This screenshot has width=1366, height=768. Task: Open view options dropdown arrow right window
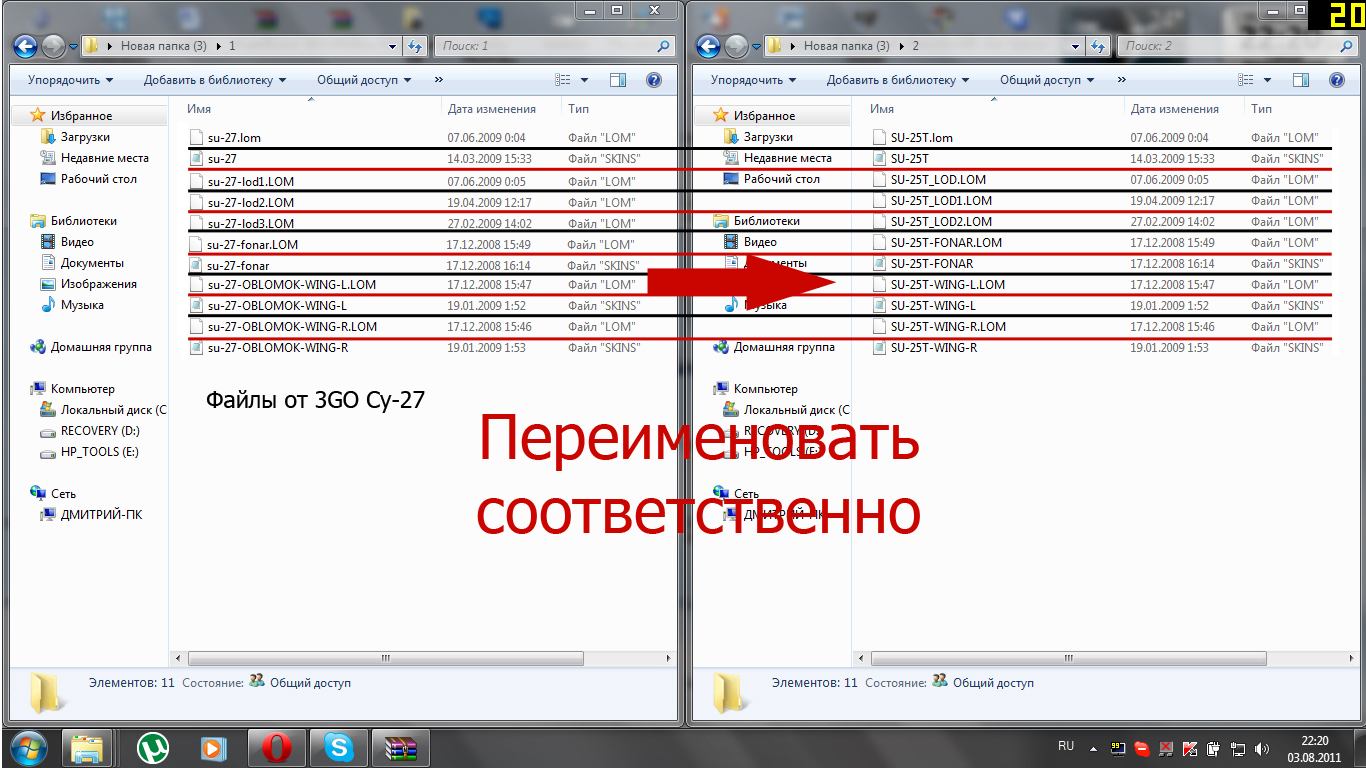coord(1267,80)
